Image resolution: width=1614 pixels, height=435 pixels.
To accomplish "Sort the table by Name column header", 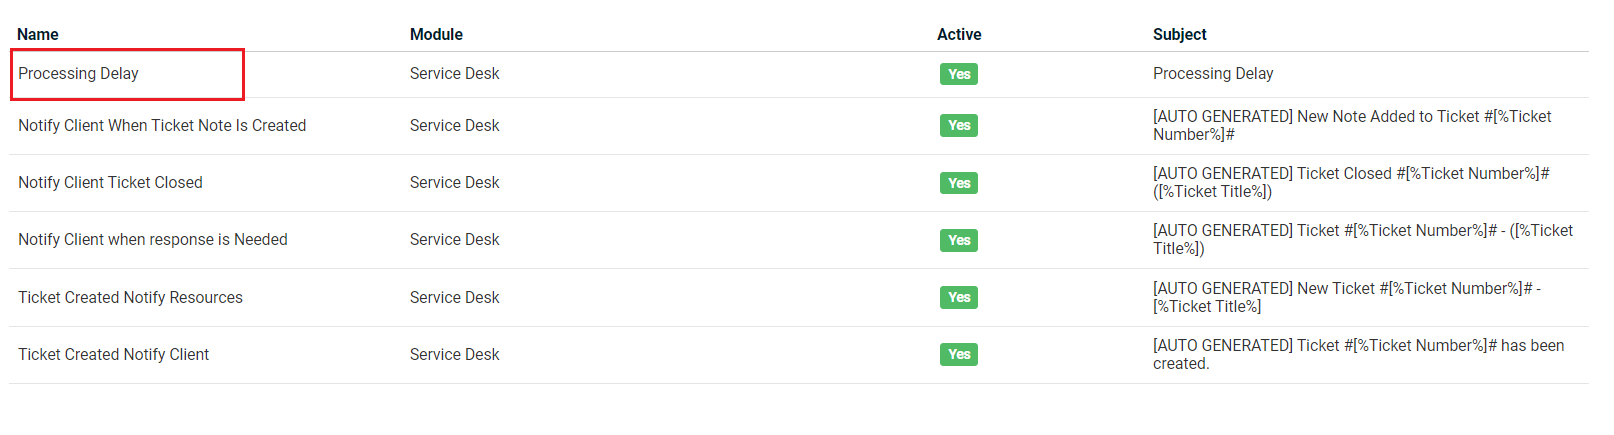I will [38, 35].
